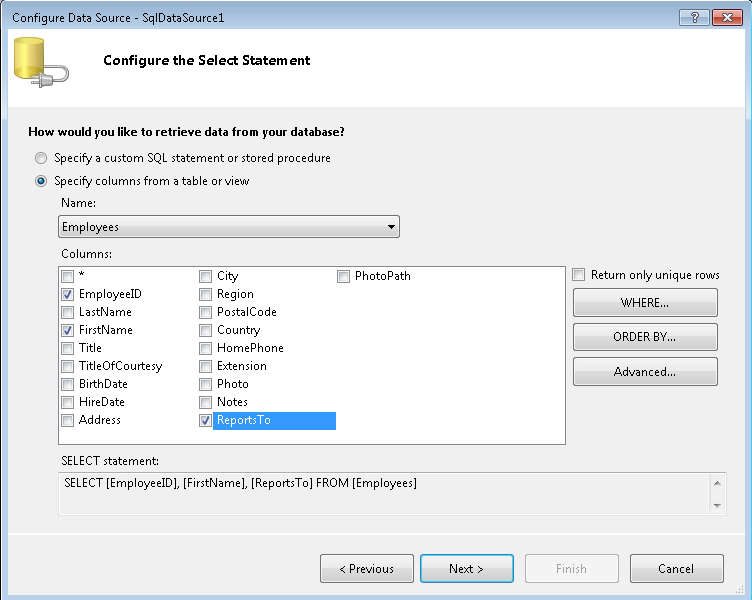The height and width of the screenshot is (600, 752).
Task: Check the BirthDate column
Action: 68,384
